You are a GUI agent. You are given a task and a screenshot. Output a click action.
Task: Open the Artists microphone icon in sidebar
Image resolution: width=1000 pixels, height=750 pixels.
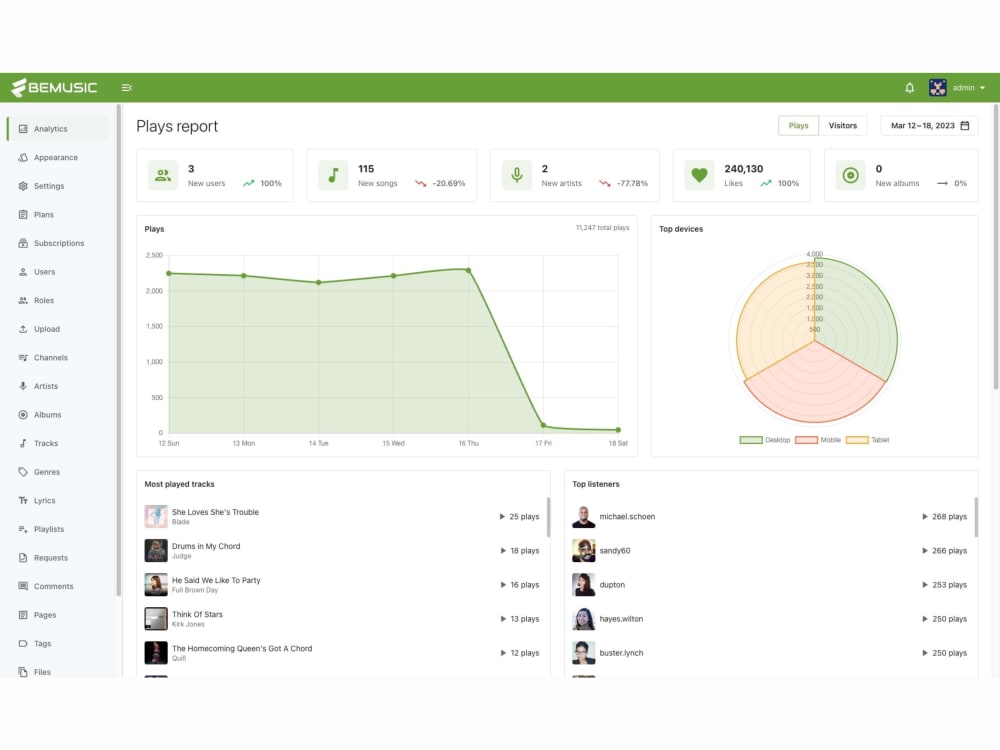[23, 386]
